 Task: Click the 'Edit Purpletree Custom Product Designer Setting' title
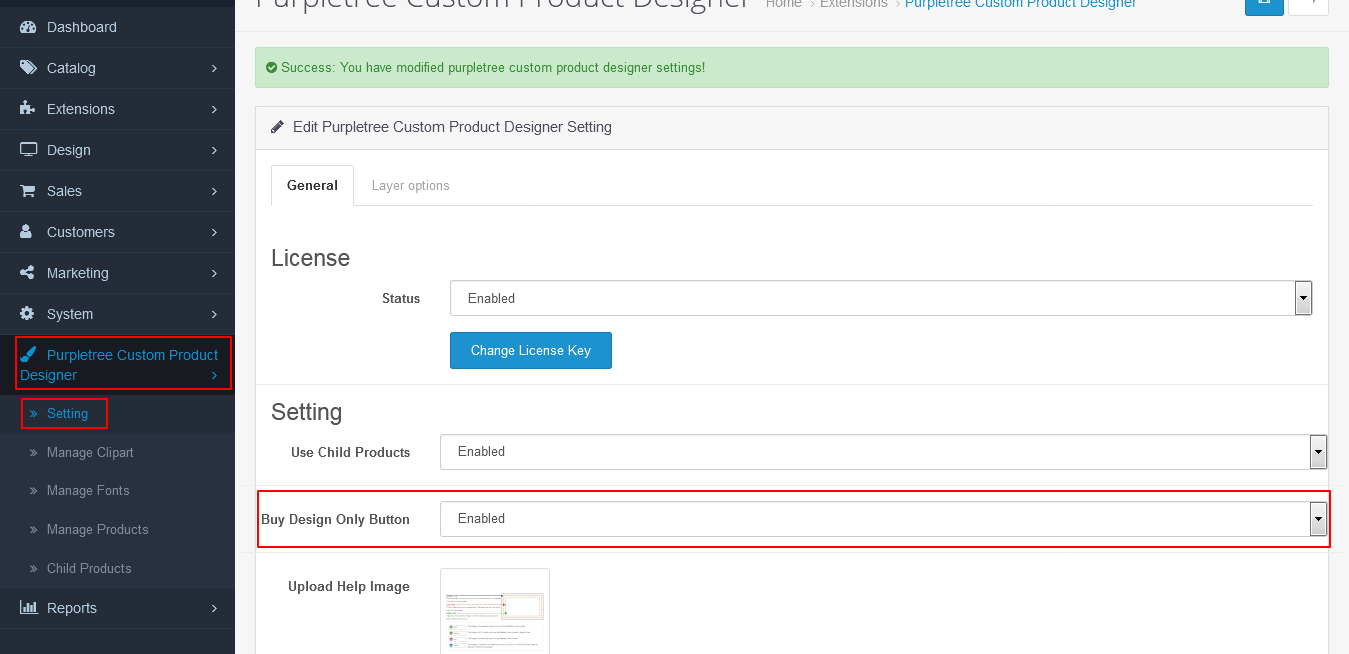[x=452, y=127]
